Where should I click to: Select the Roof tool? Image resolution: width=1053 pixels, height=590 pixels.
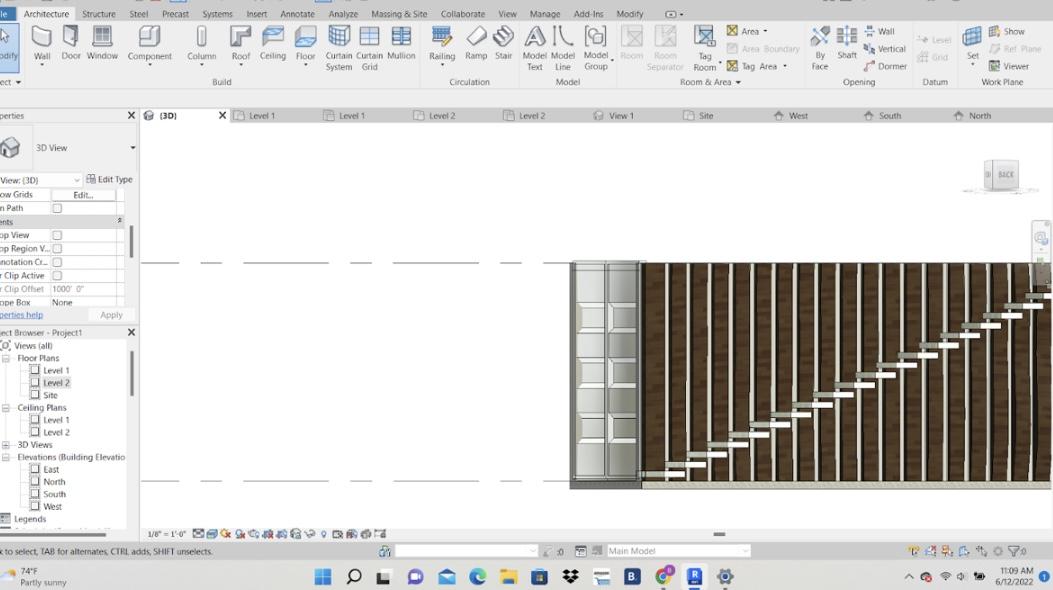[240, 44]
